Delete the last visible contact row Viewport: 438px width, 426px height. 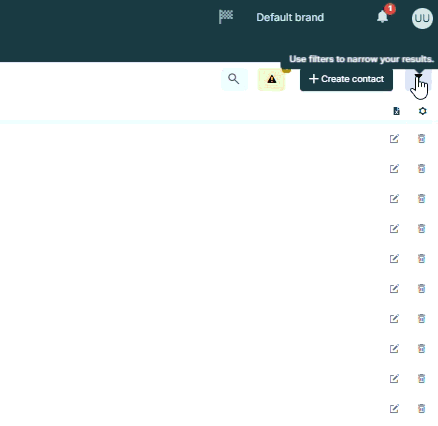(x=422, y=408)
